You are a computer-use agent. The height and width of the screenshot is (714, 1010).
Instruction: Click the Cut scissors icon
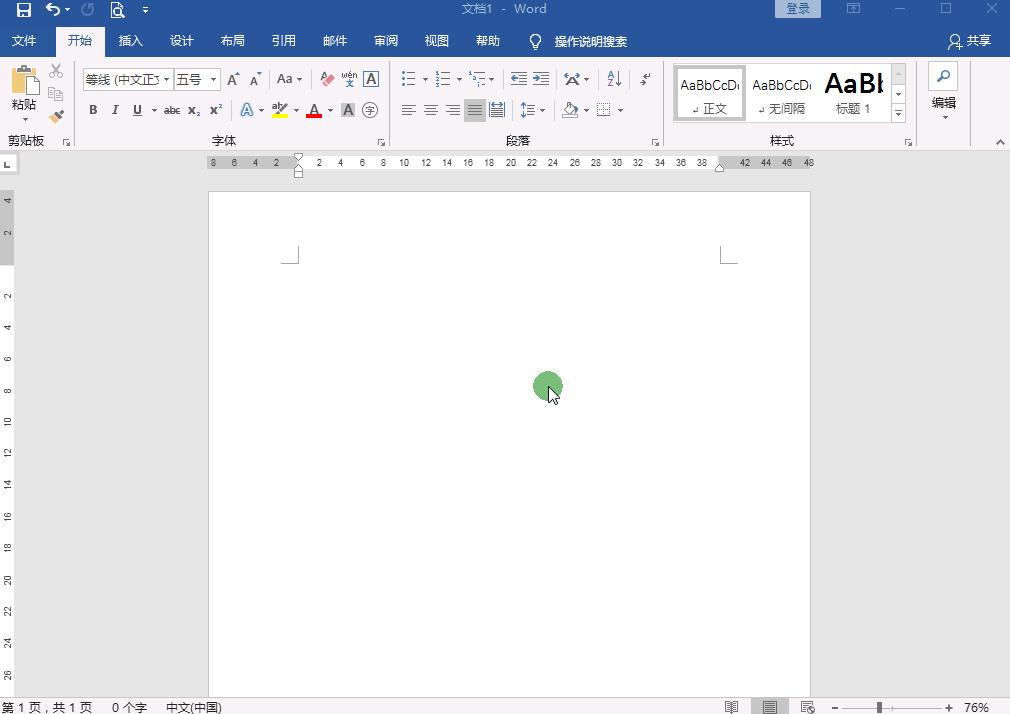pyautogui.click(x=56, y=71)
